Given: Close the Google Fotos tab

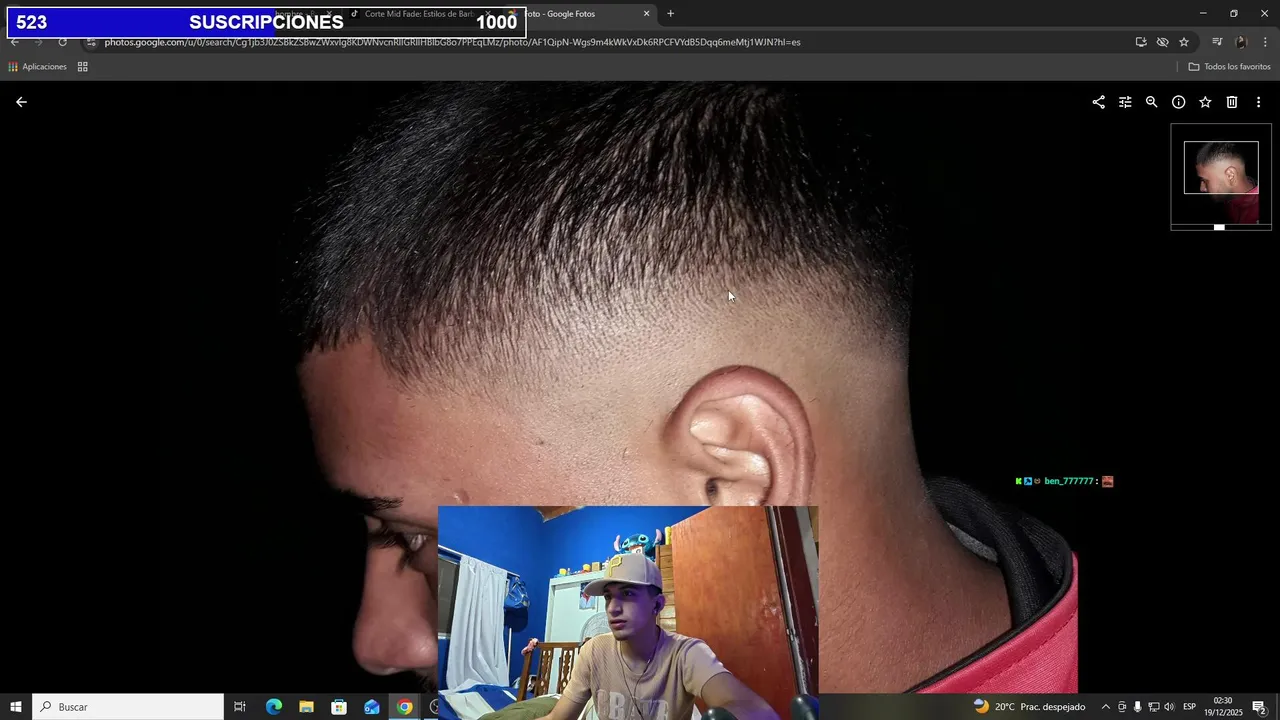Looking at the screenshot, I should (x=646, y=14).
